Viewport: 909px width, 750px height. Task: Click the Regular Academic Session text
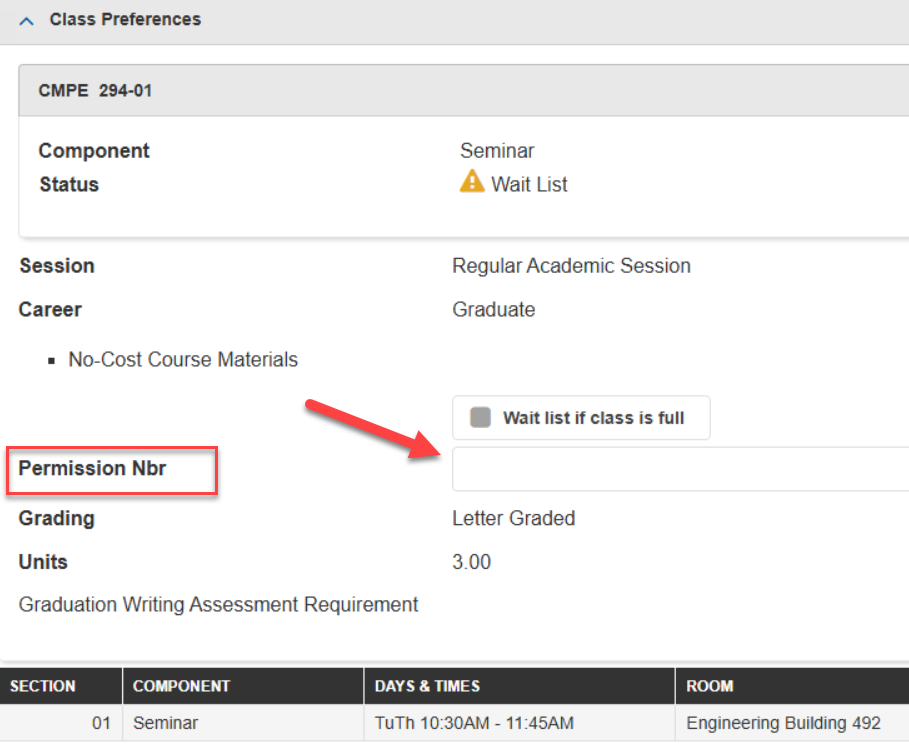[571, 265]
